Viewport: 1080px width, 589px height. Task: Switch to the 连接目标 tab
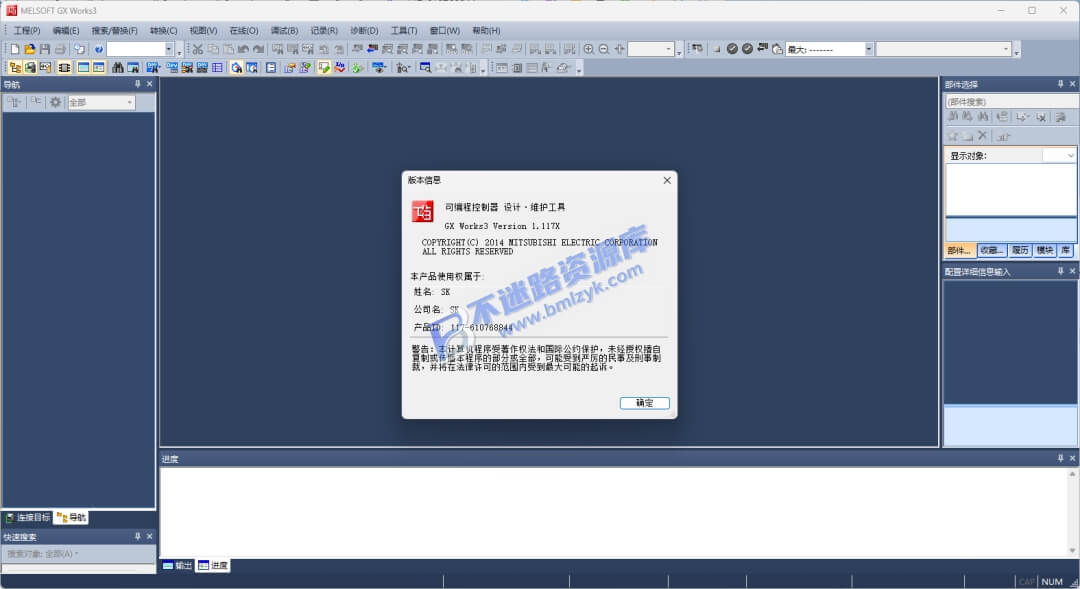(x=28, y=517)
